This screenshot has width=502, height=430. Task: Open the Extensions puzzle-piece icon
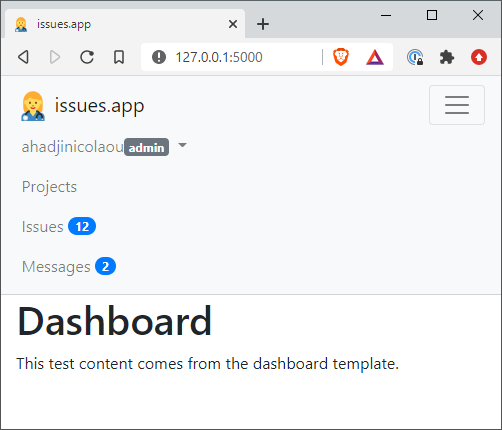(447, 57)
